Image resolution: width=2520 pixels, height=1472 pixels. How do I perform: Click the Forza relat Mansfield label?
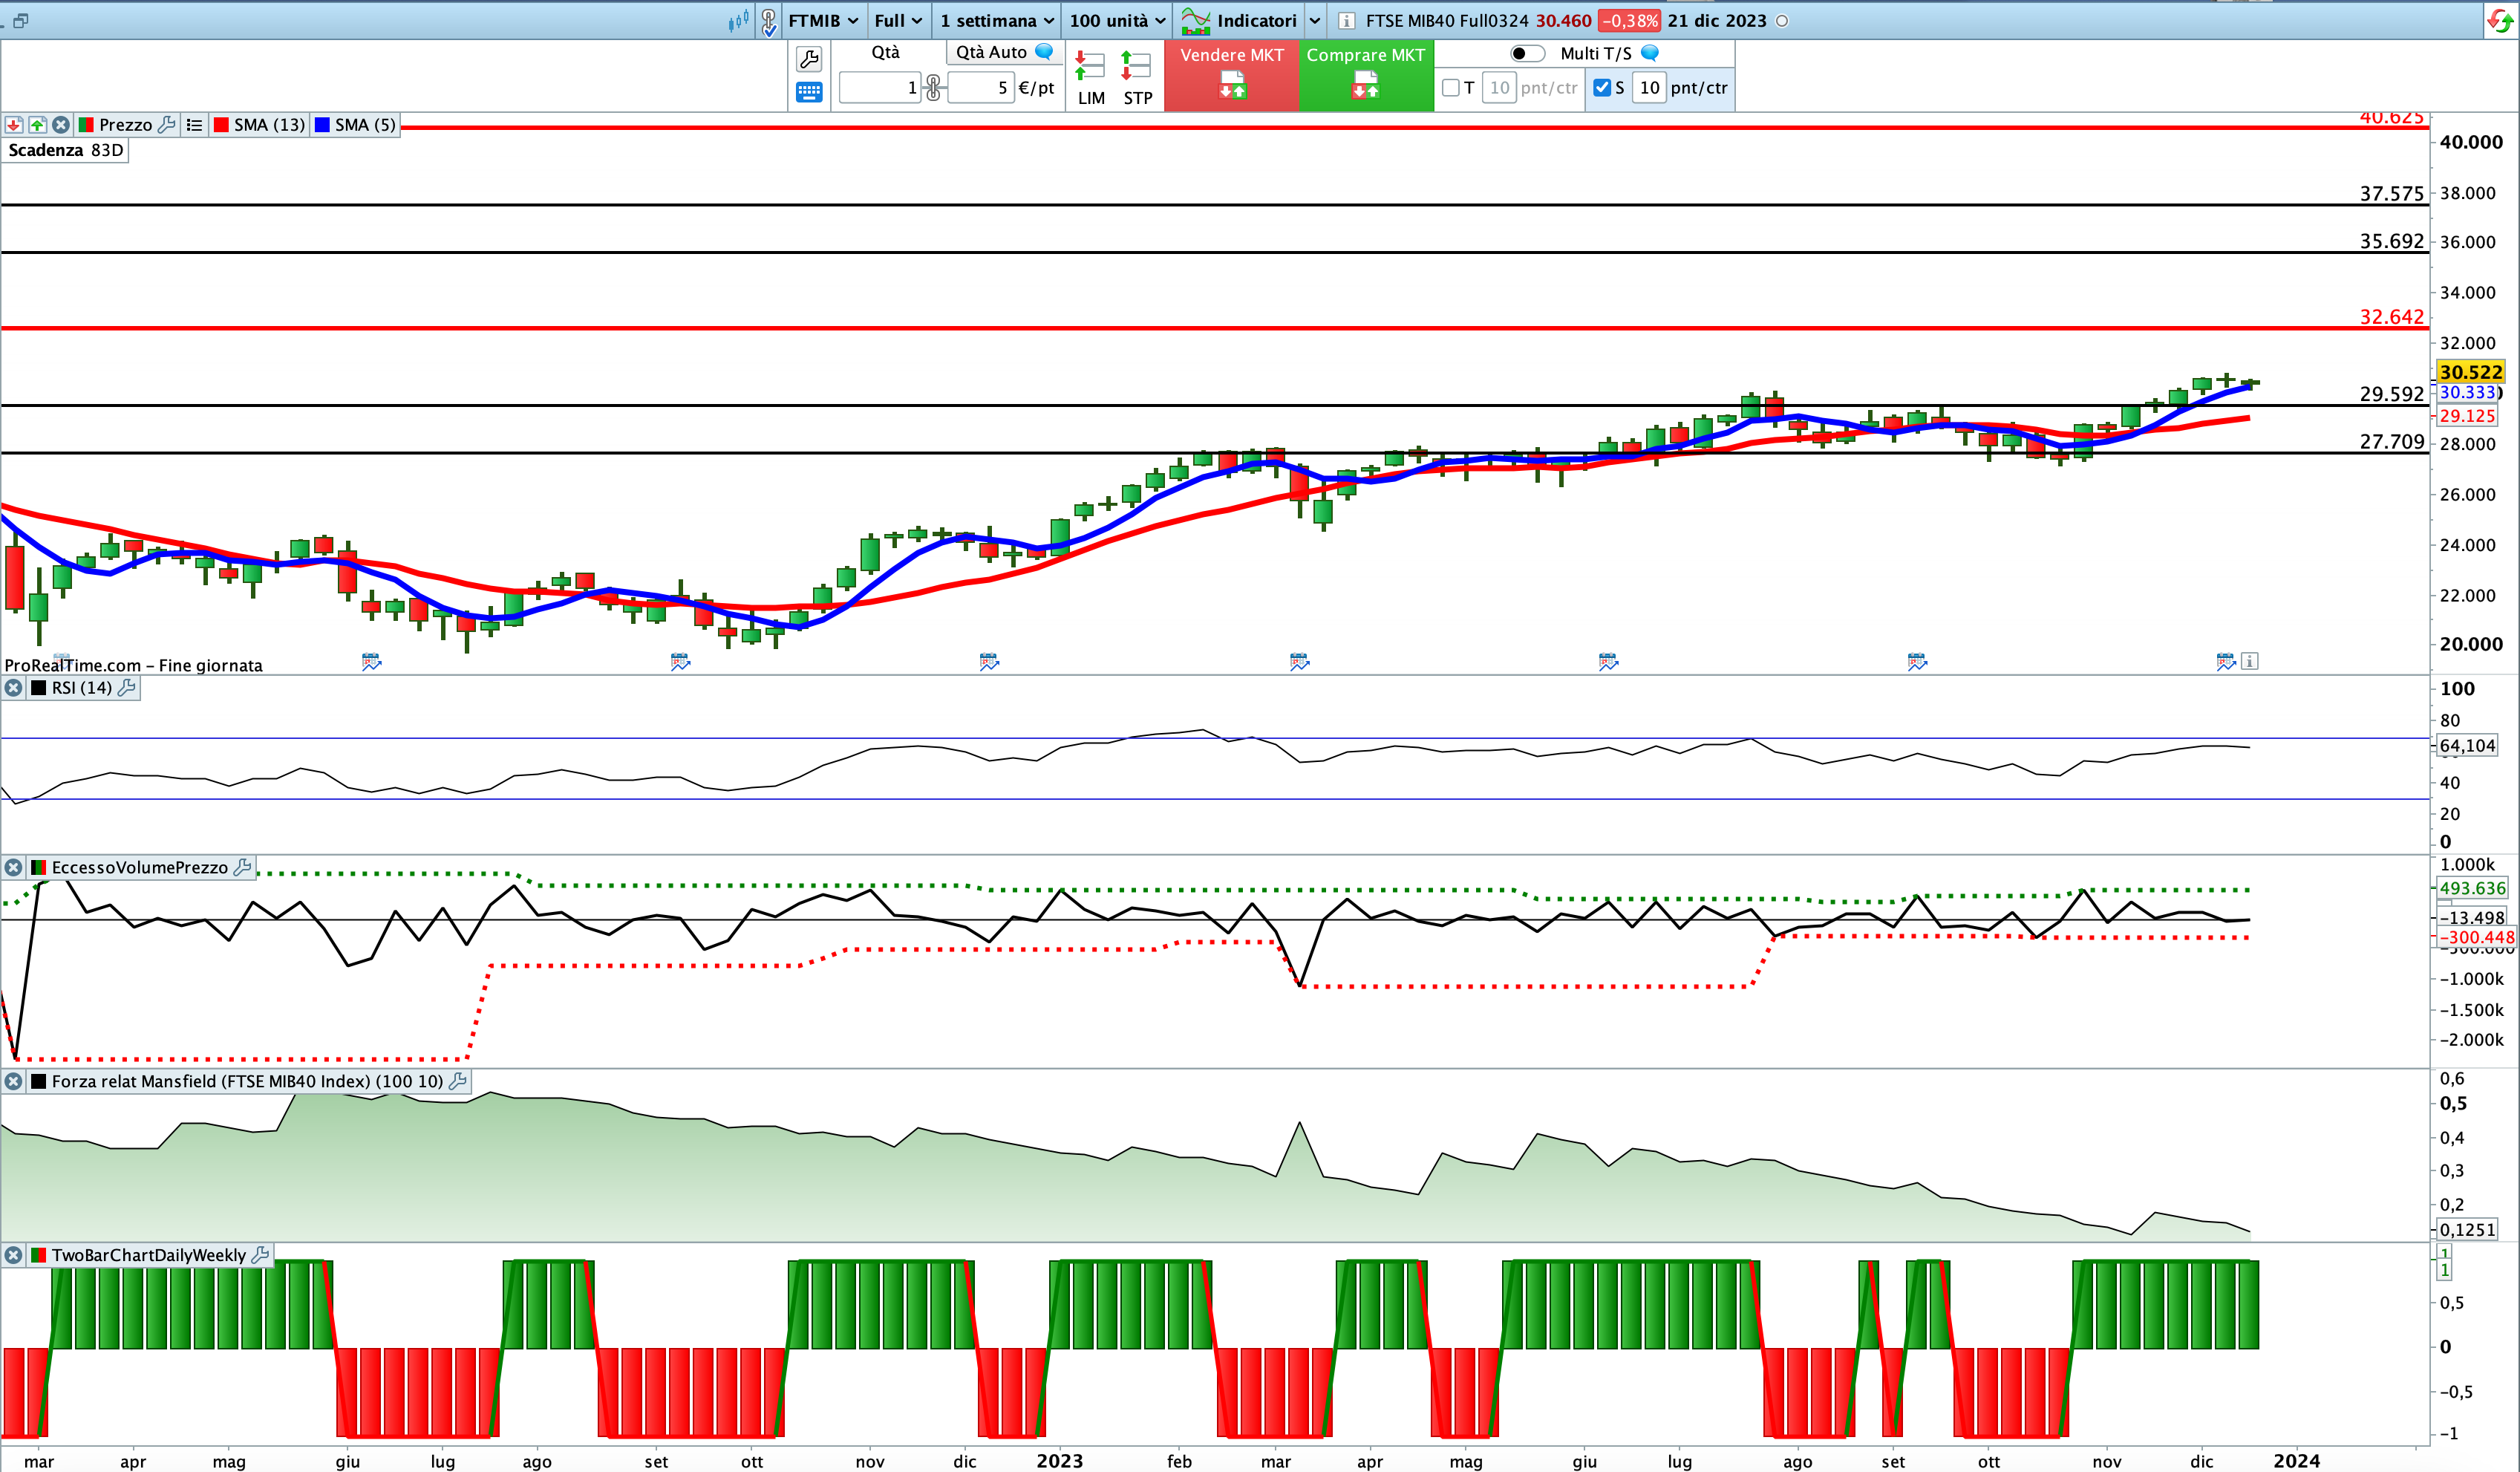[247, 1082]
